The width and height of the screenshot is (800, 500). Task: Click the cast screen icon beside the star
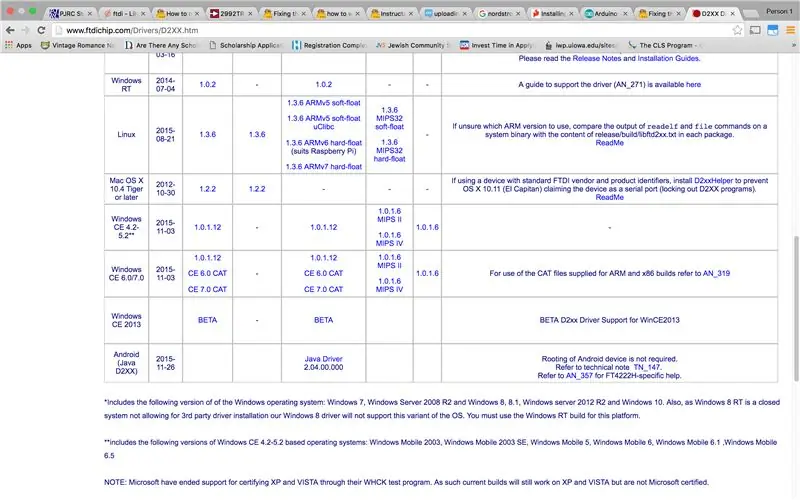755,30
